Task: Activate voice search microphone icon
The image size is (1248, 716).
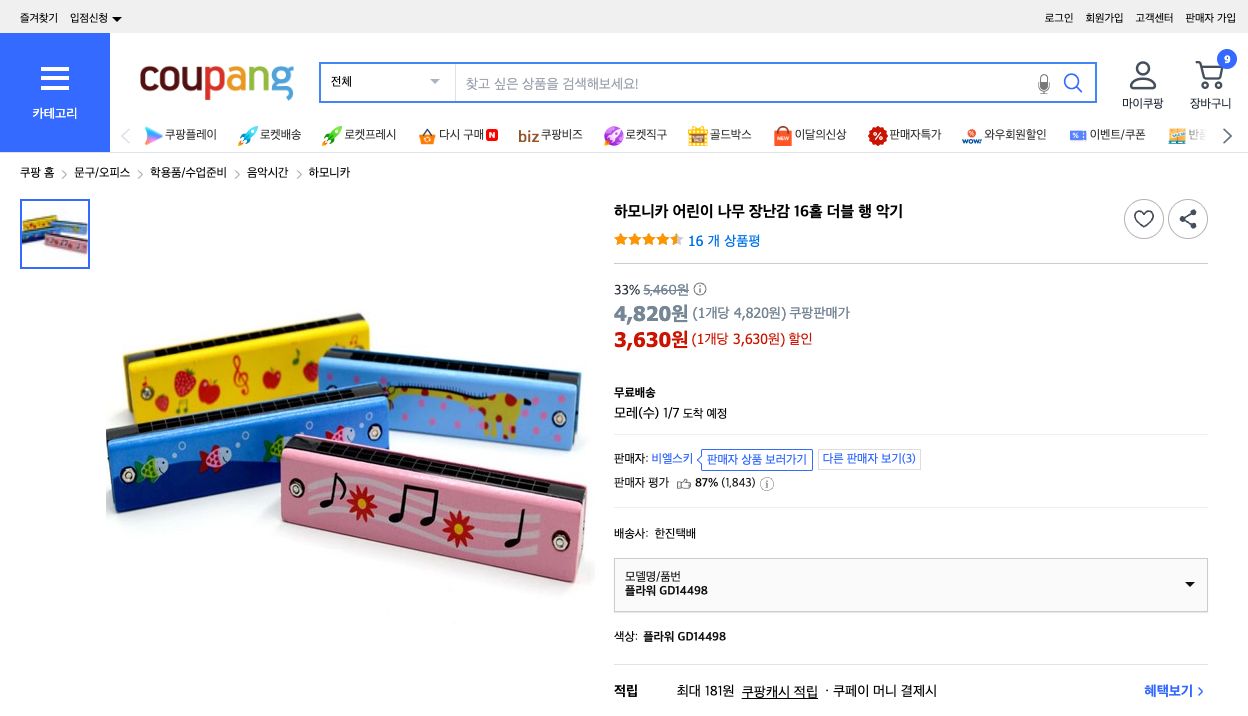Action: pyautogui.click(x=1044, y=85)
